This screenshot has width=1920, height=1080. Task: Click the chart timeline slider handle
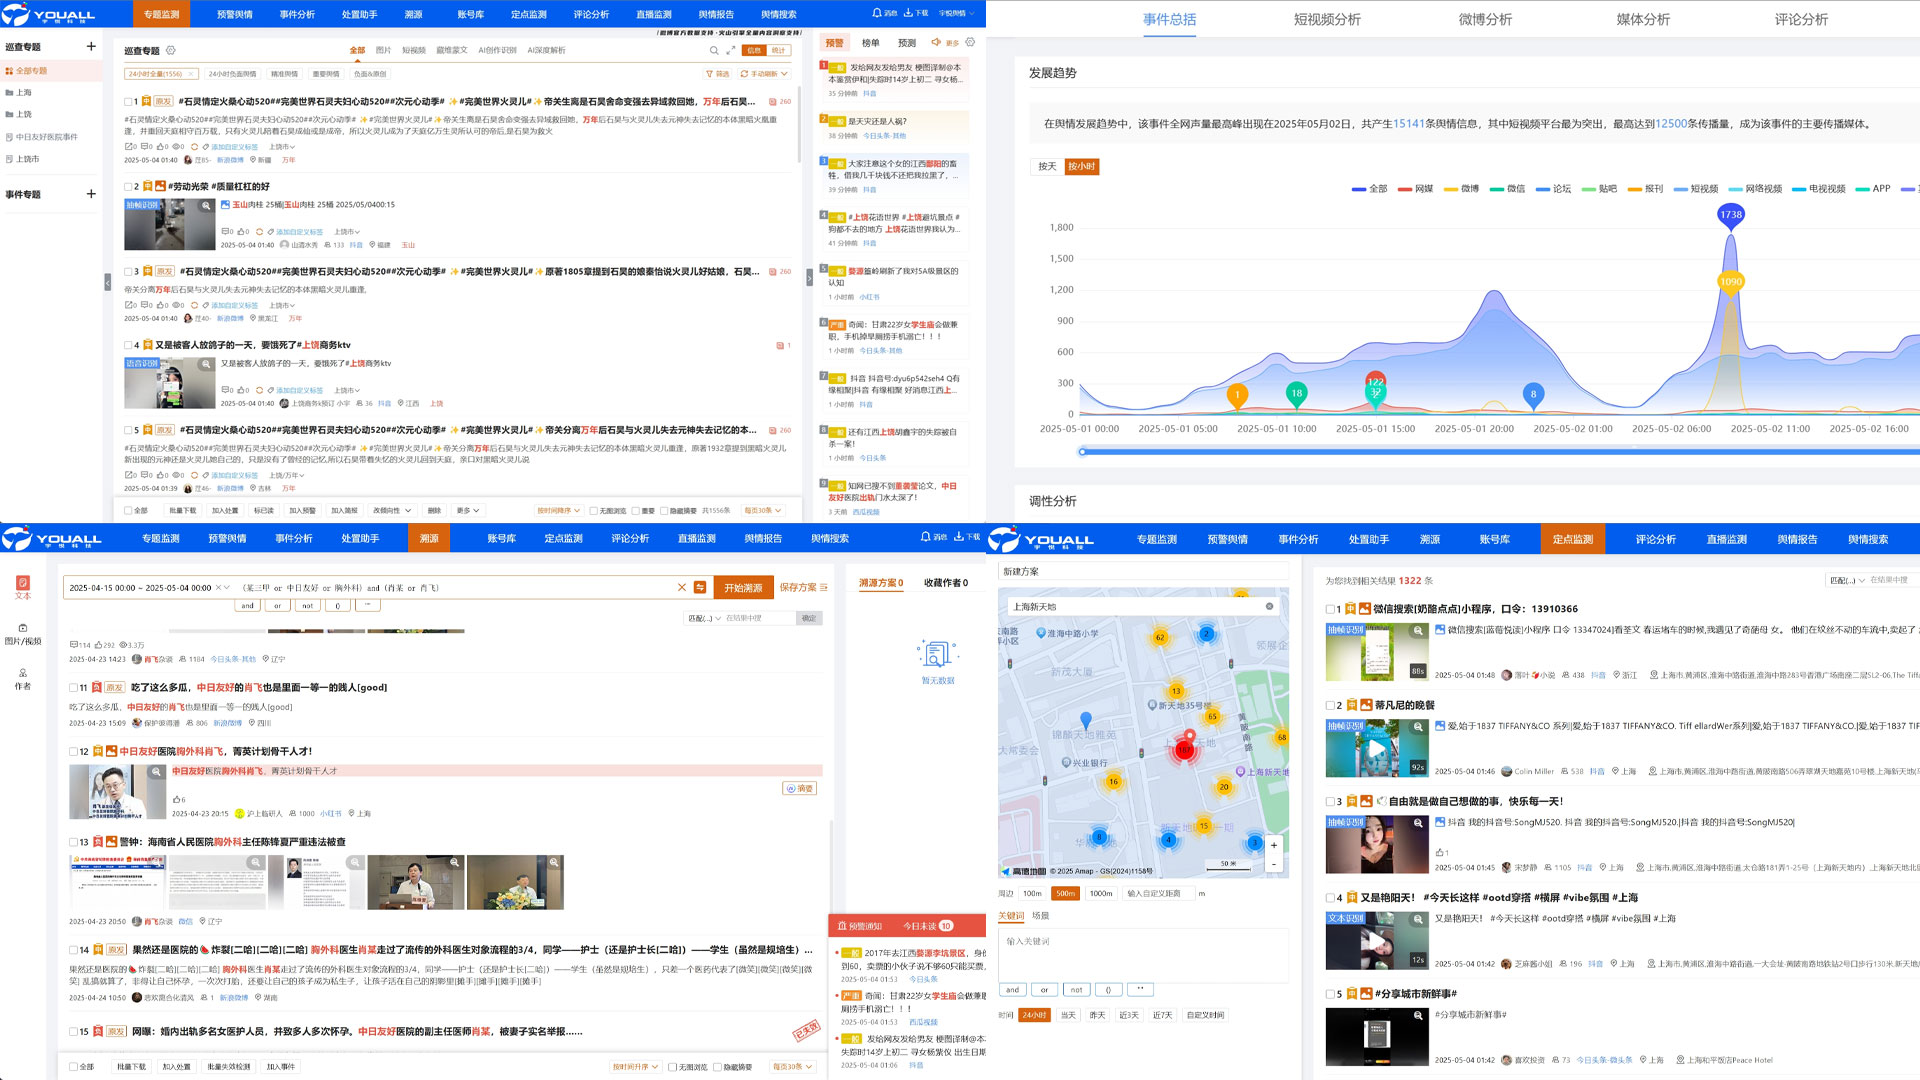coord(1082,452)
